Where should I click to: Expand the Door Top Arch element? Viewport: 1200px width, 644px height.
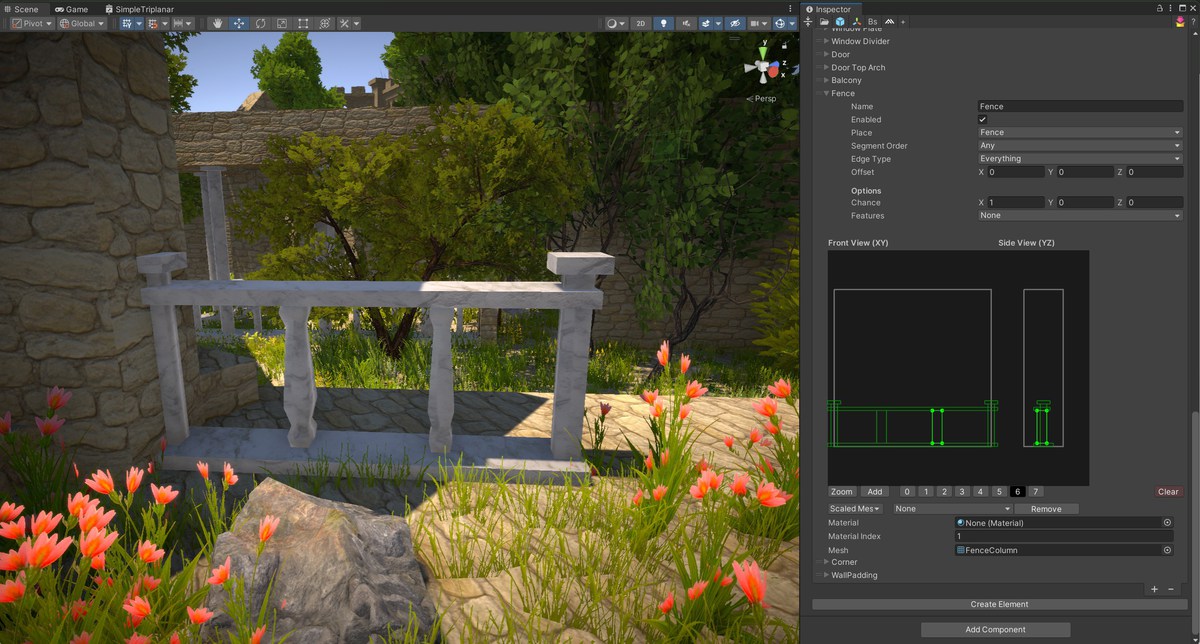coord(826,67)
